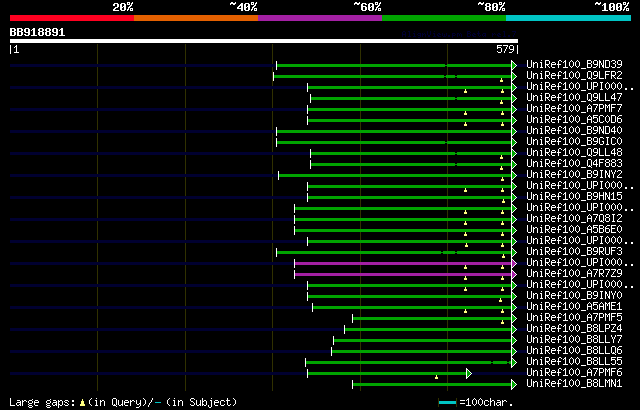Click the cyan 100char scale bar

(x=447, y=403)
